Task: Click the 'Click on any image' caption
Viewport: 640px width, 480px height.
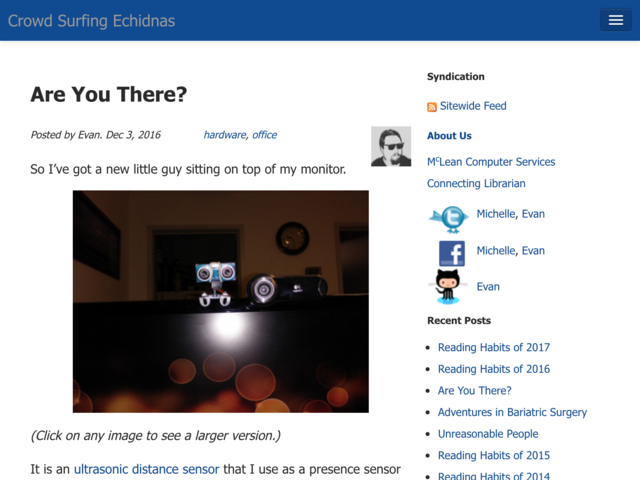Action: [x=156, y=436]
